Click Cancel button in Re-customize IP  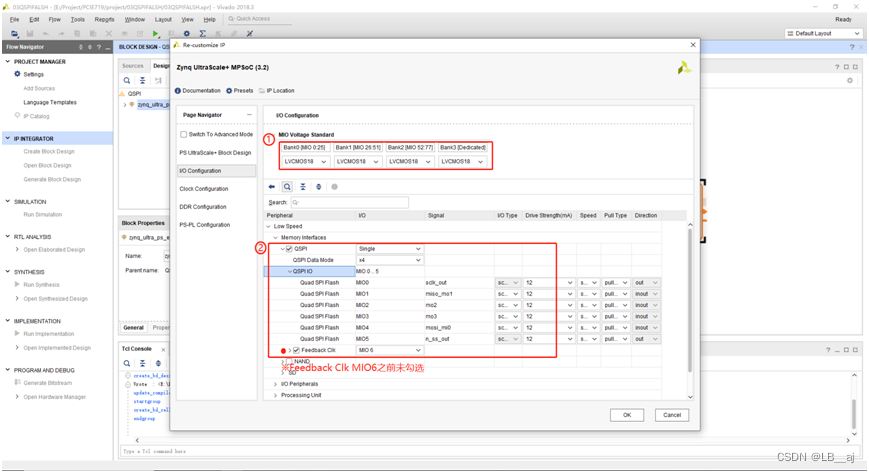pos(672,415)
